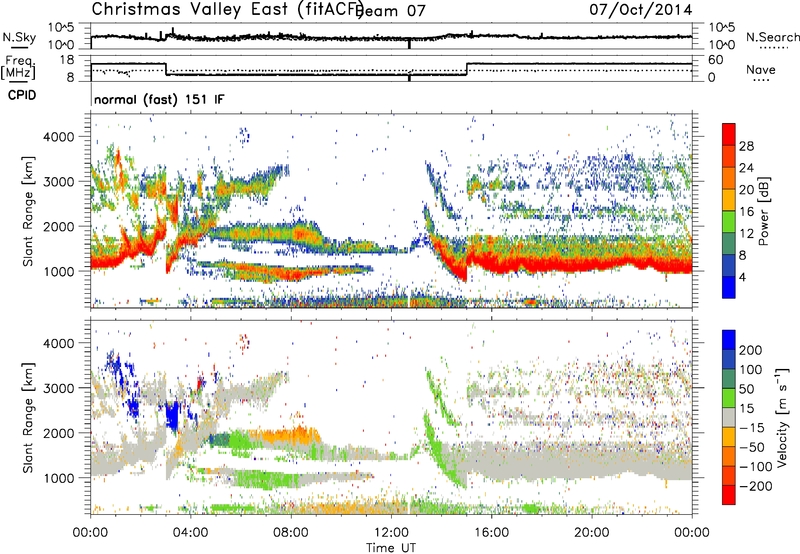Click the "-100" label on Velocity colorbar
Image resolution: width=800 pixels, height=554 pixels.
[x=755, y=467]
